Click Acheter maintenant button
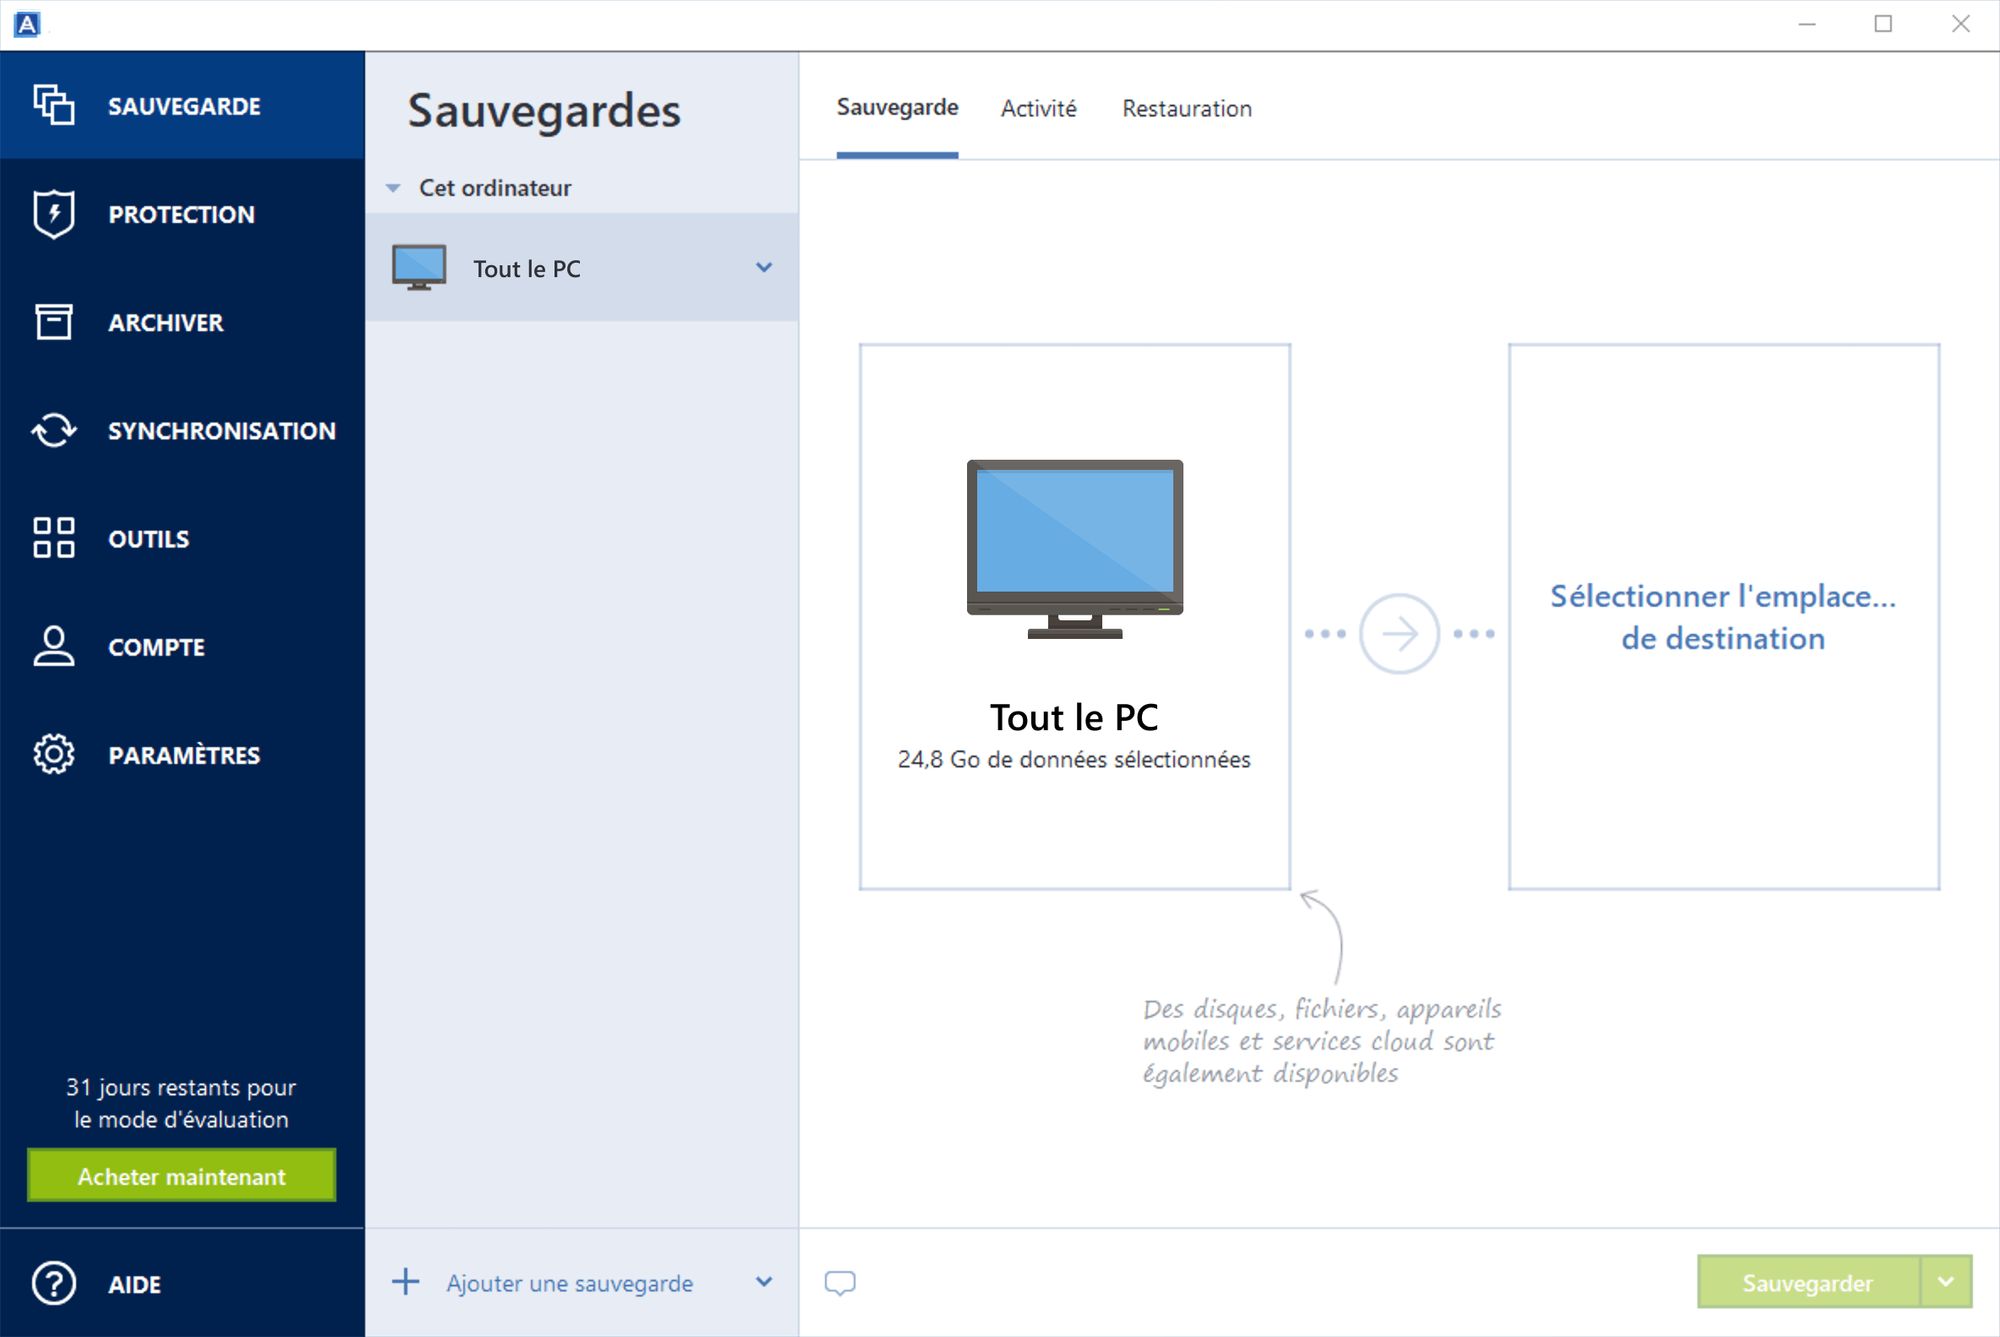The image size is (2000, 1337). 182,1176
